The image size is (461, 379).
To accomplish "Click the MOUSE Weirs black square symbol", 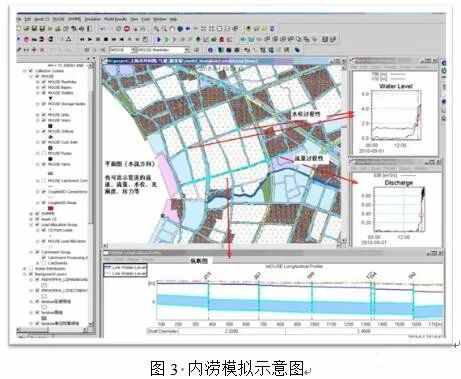I will click(50, 126).
